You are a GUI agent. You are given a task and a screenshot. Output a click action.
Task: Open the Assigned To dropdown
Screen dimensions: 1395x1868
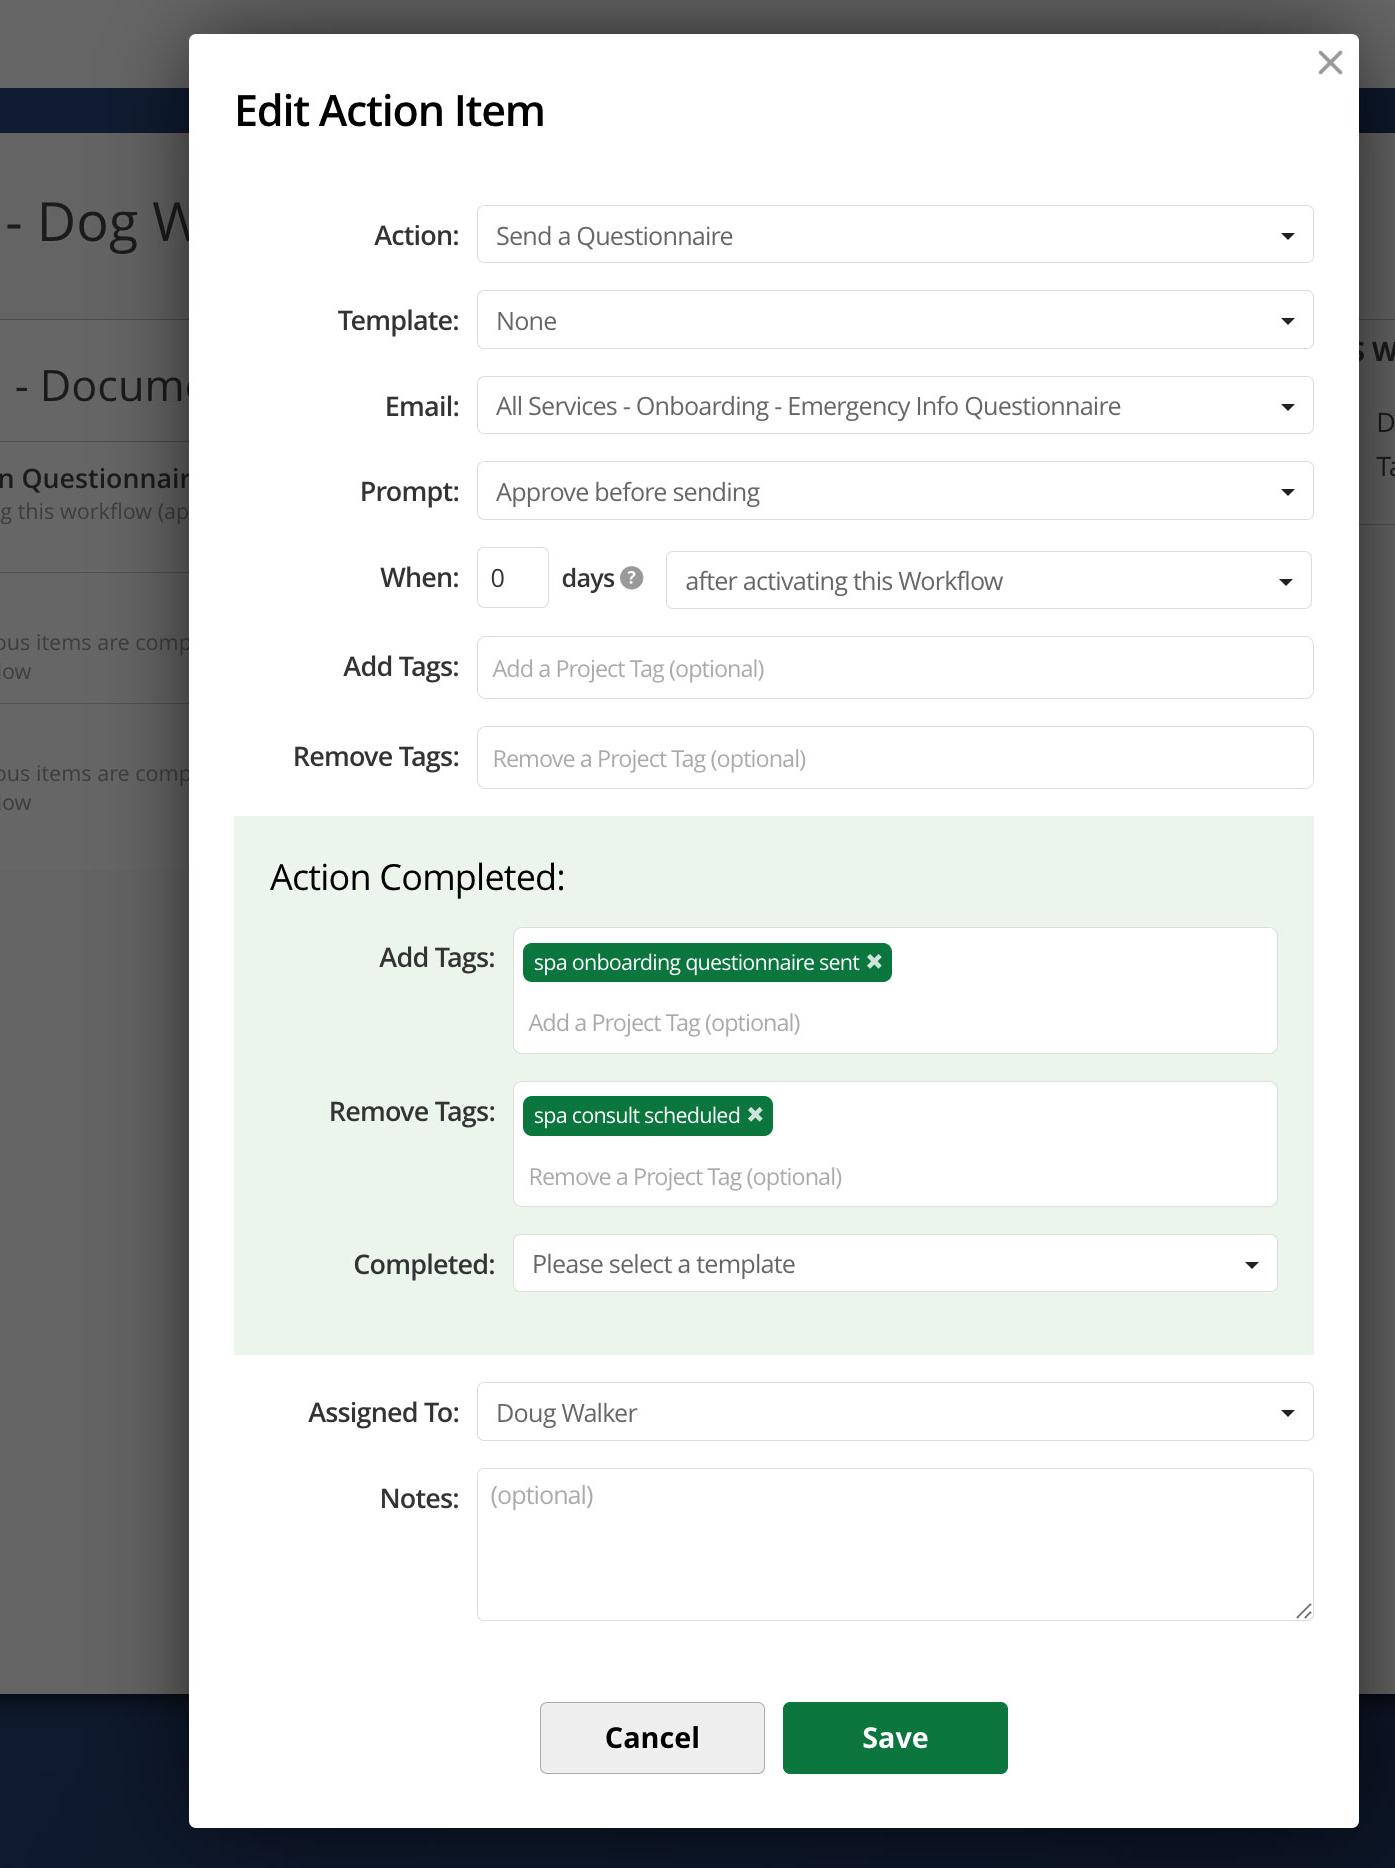point(894,1412)
